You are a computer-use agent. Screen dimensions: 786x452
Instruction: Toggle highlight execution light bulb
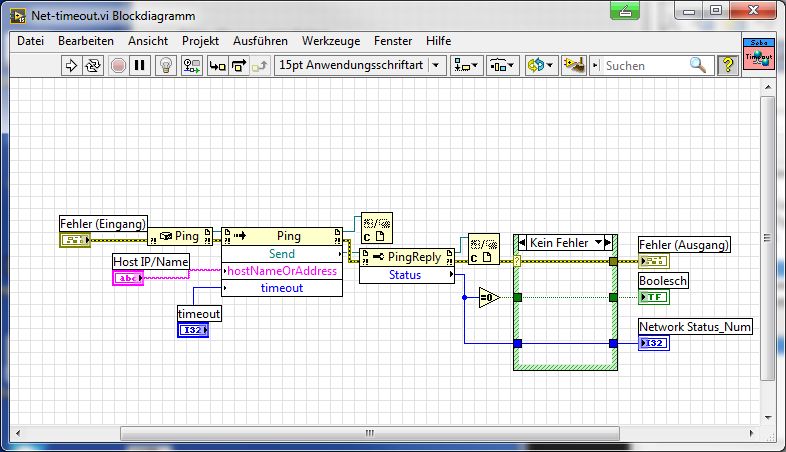(x=167, y=66)
